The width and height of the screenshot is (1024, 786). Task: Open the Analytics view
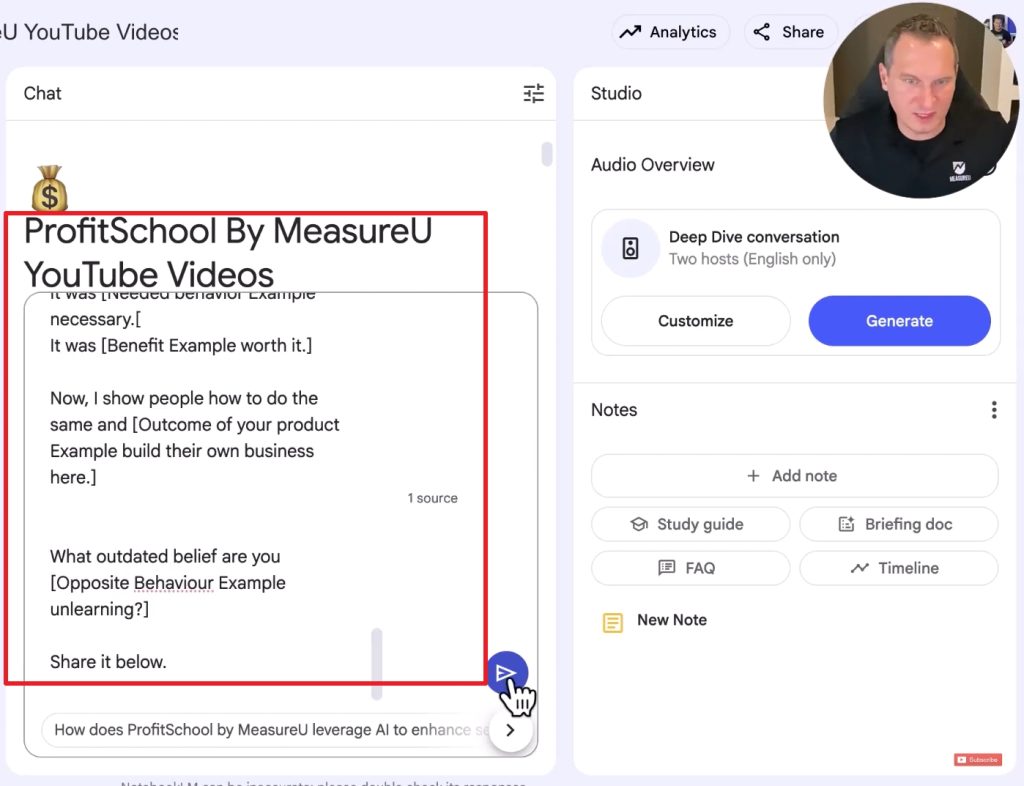pos(670,32)
